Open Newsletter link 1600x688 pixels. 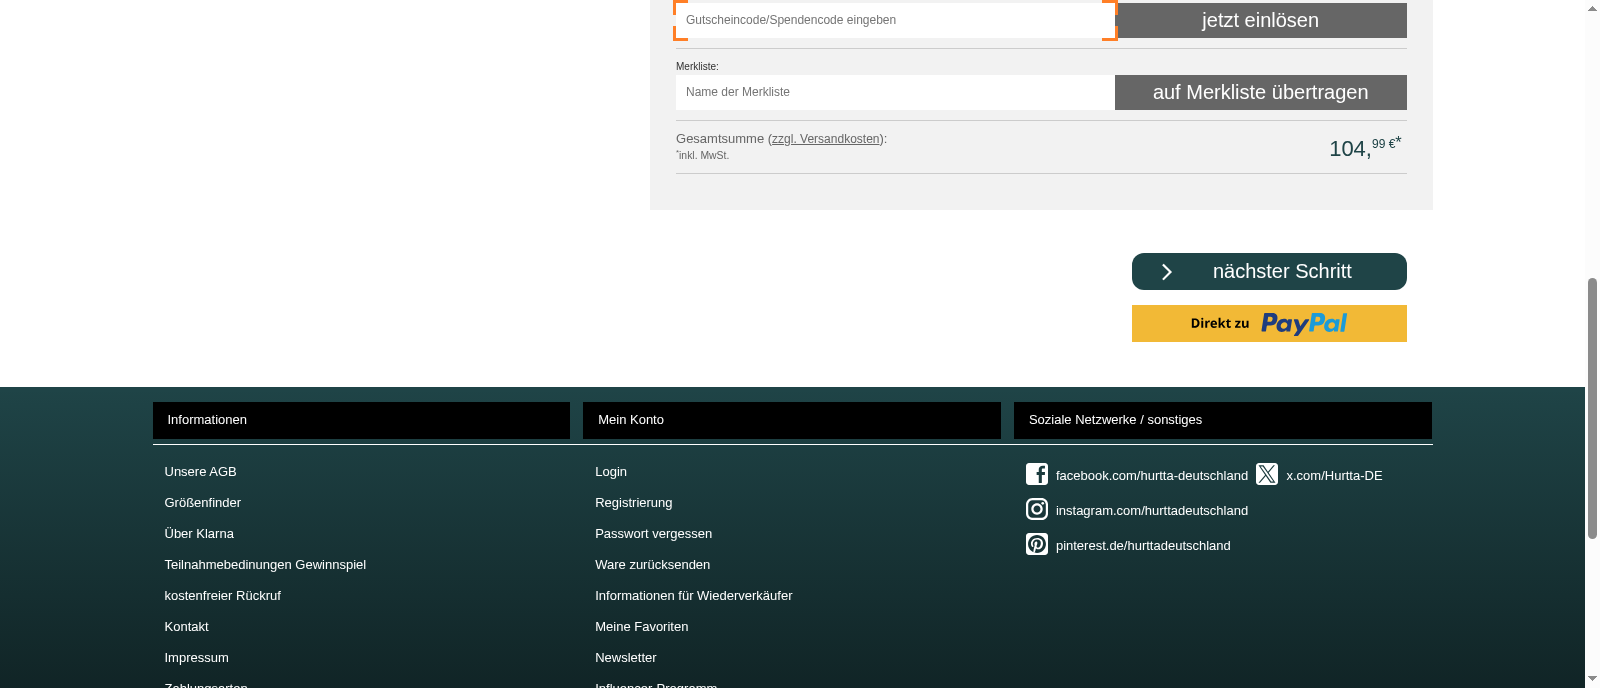(626, 658)
